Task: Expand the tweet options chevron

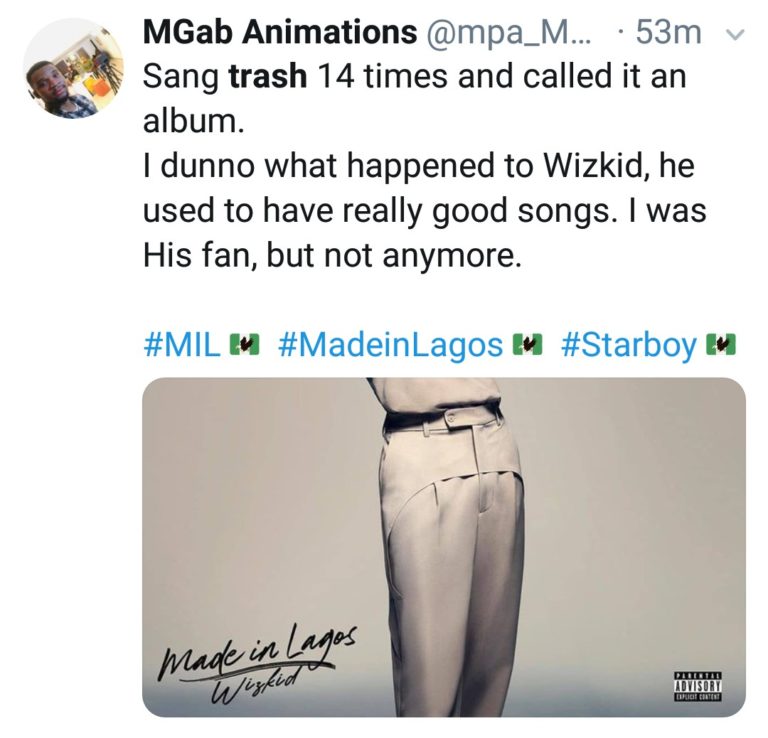Action: click(733, 35)
